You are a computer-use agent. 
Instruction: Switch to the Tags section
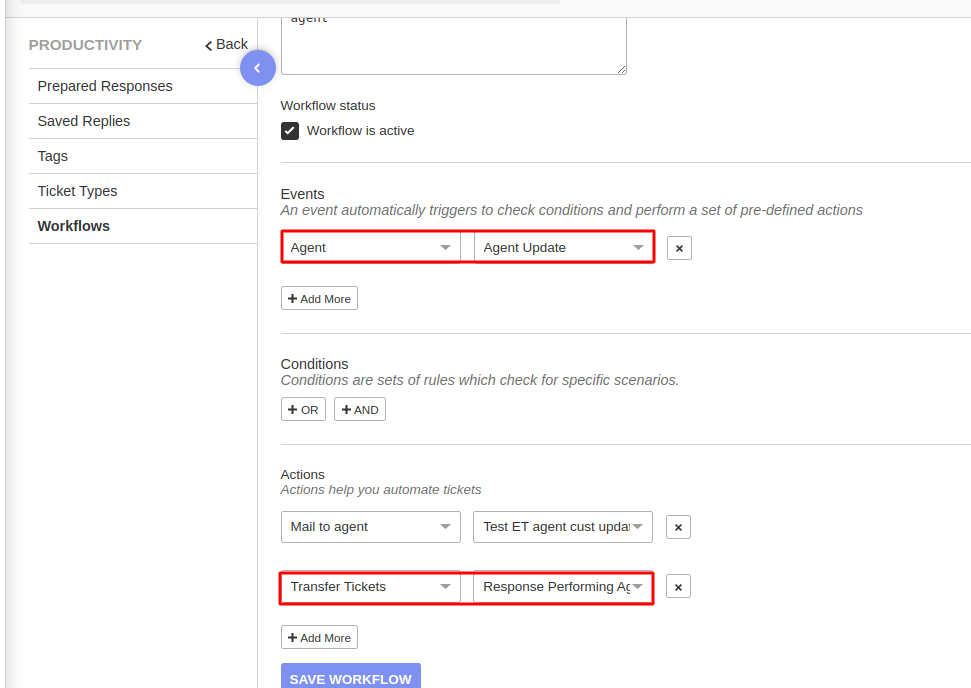coord(53,156)
